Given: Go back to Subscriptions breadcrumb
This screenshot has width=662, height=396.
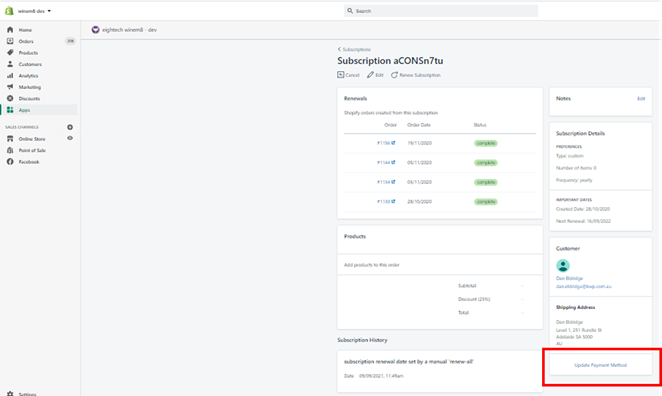Looking at the screenshot, I should click(354, 49).
